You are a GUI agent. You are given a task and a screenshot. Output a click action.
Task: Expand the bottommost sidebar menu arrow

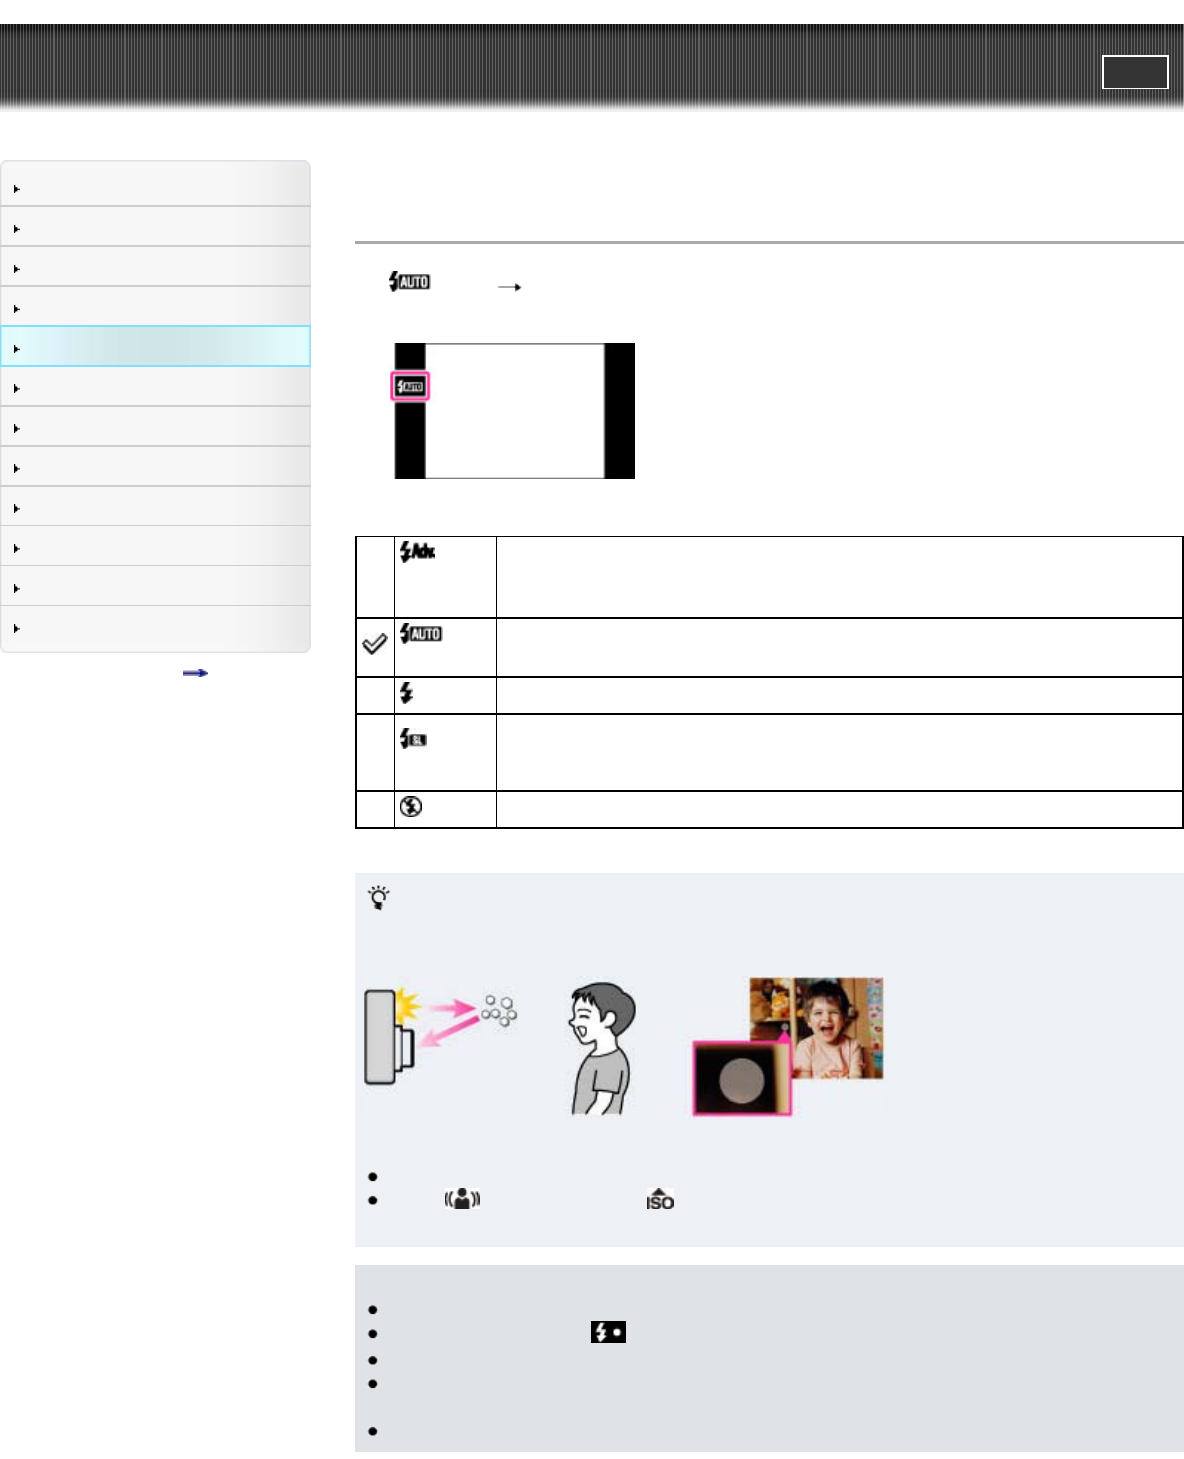pyautogui.click(x=17, y=629)
